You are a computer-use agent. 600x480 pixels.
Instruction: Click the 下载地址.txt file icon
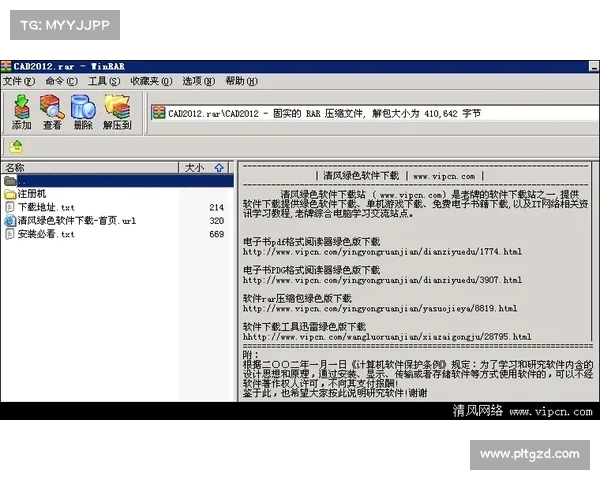coord(10,207)
